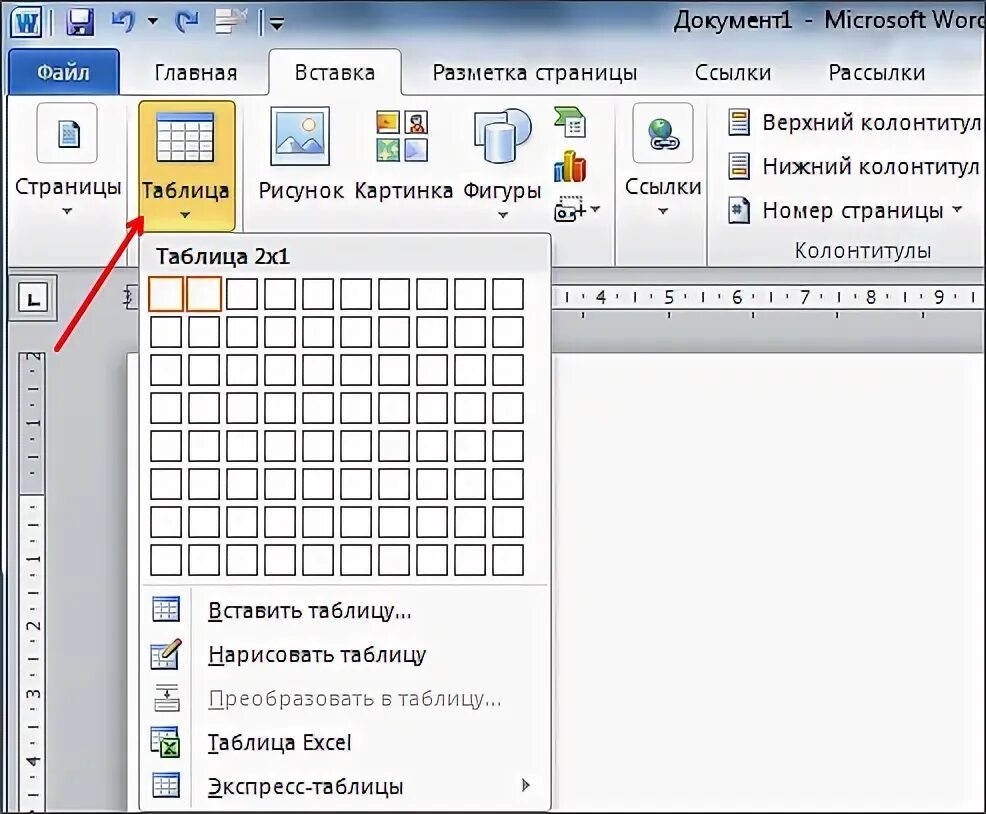The height and width of the screenshot is (814, 986).
Task: Open the Картинка clip art icon
Action: pyautogui.click(x=402, y=136)
